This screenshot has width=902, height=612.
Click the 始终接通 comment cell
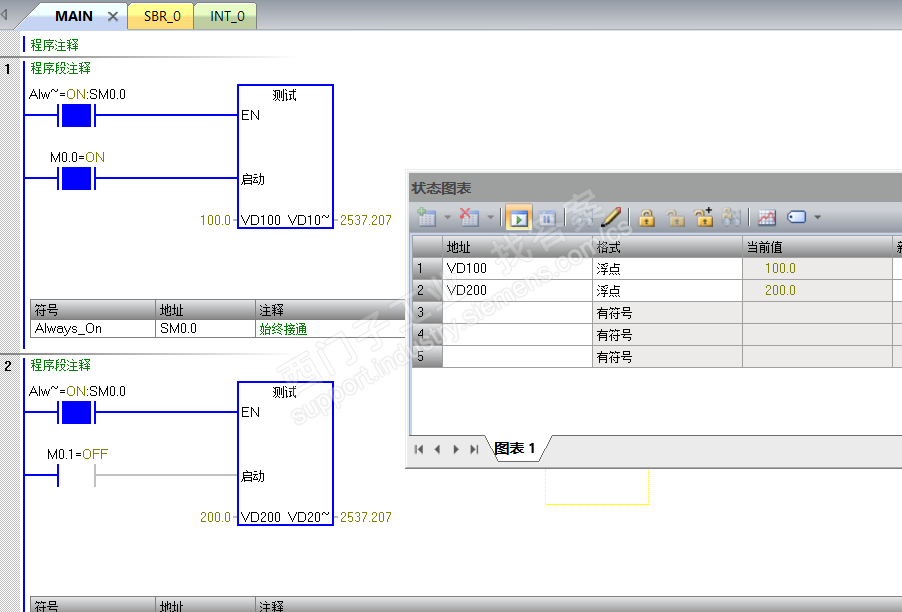(x=331, y=329)
